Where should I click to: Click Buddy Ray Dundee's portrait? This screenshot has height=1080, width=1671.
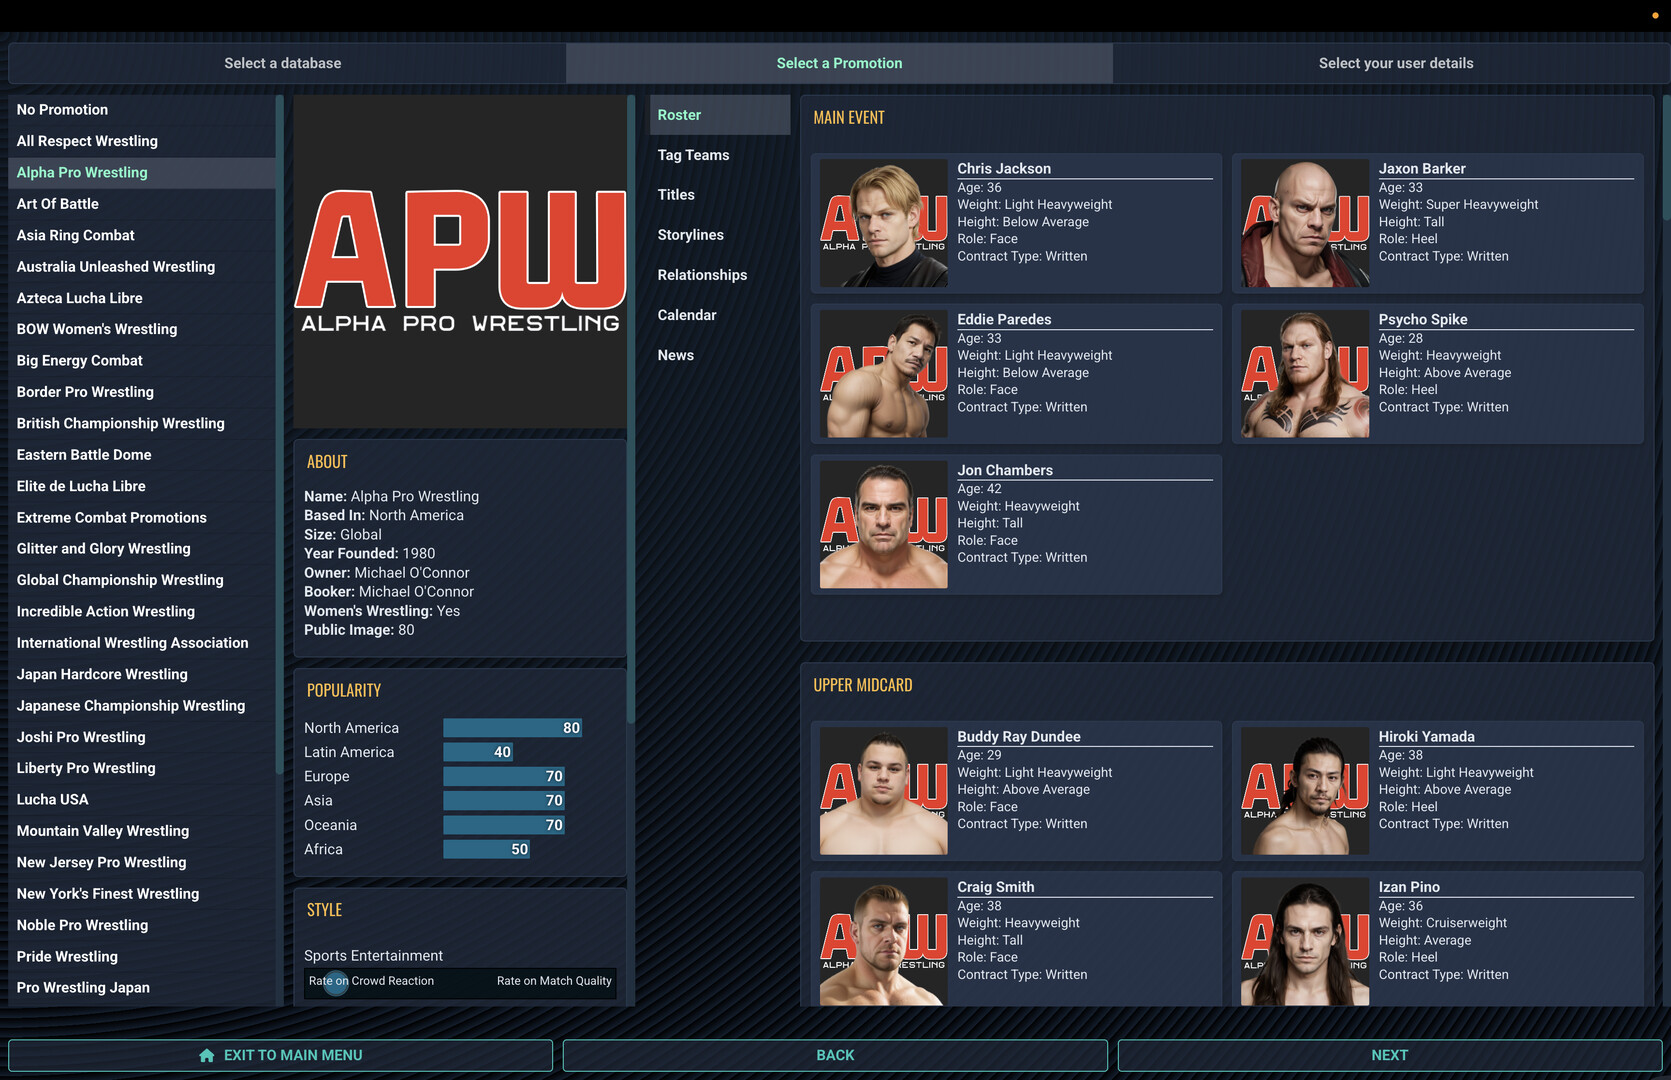(x=883, y=790)
